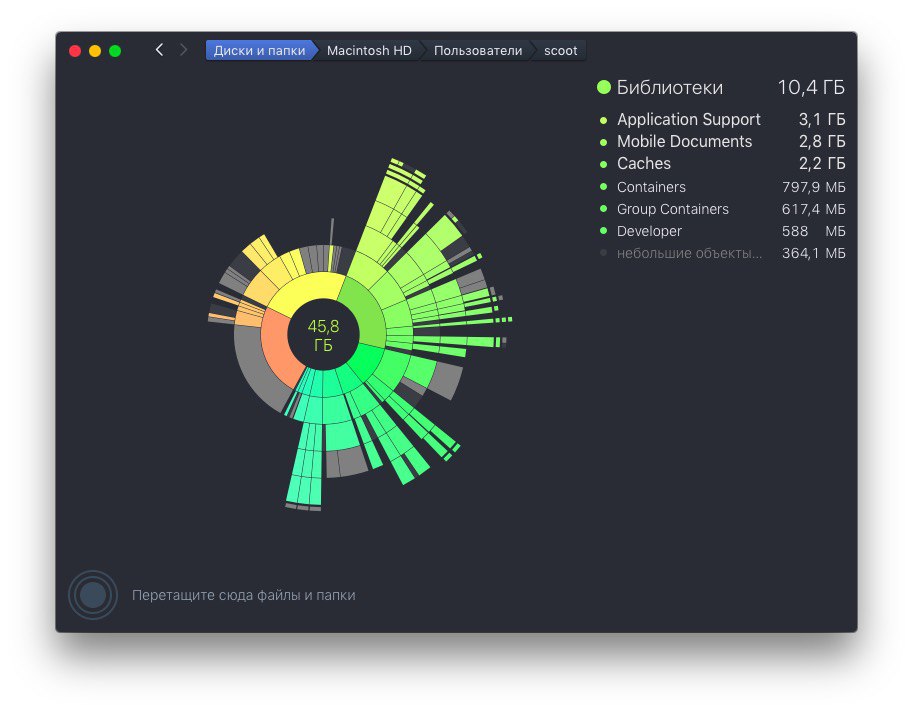Navigate to Macintosh HD breadcrumb
The height and width of the screenshot is (712, 913).
click(x=369, y=51)
